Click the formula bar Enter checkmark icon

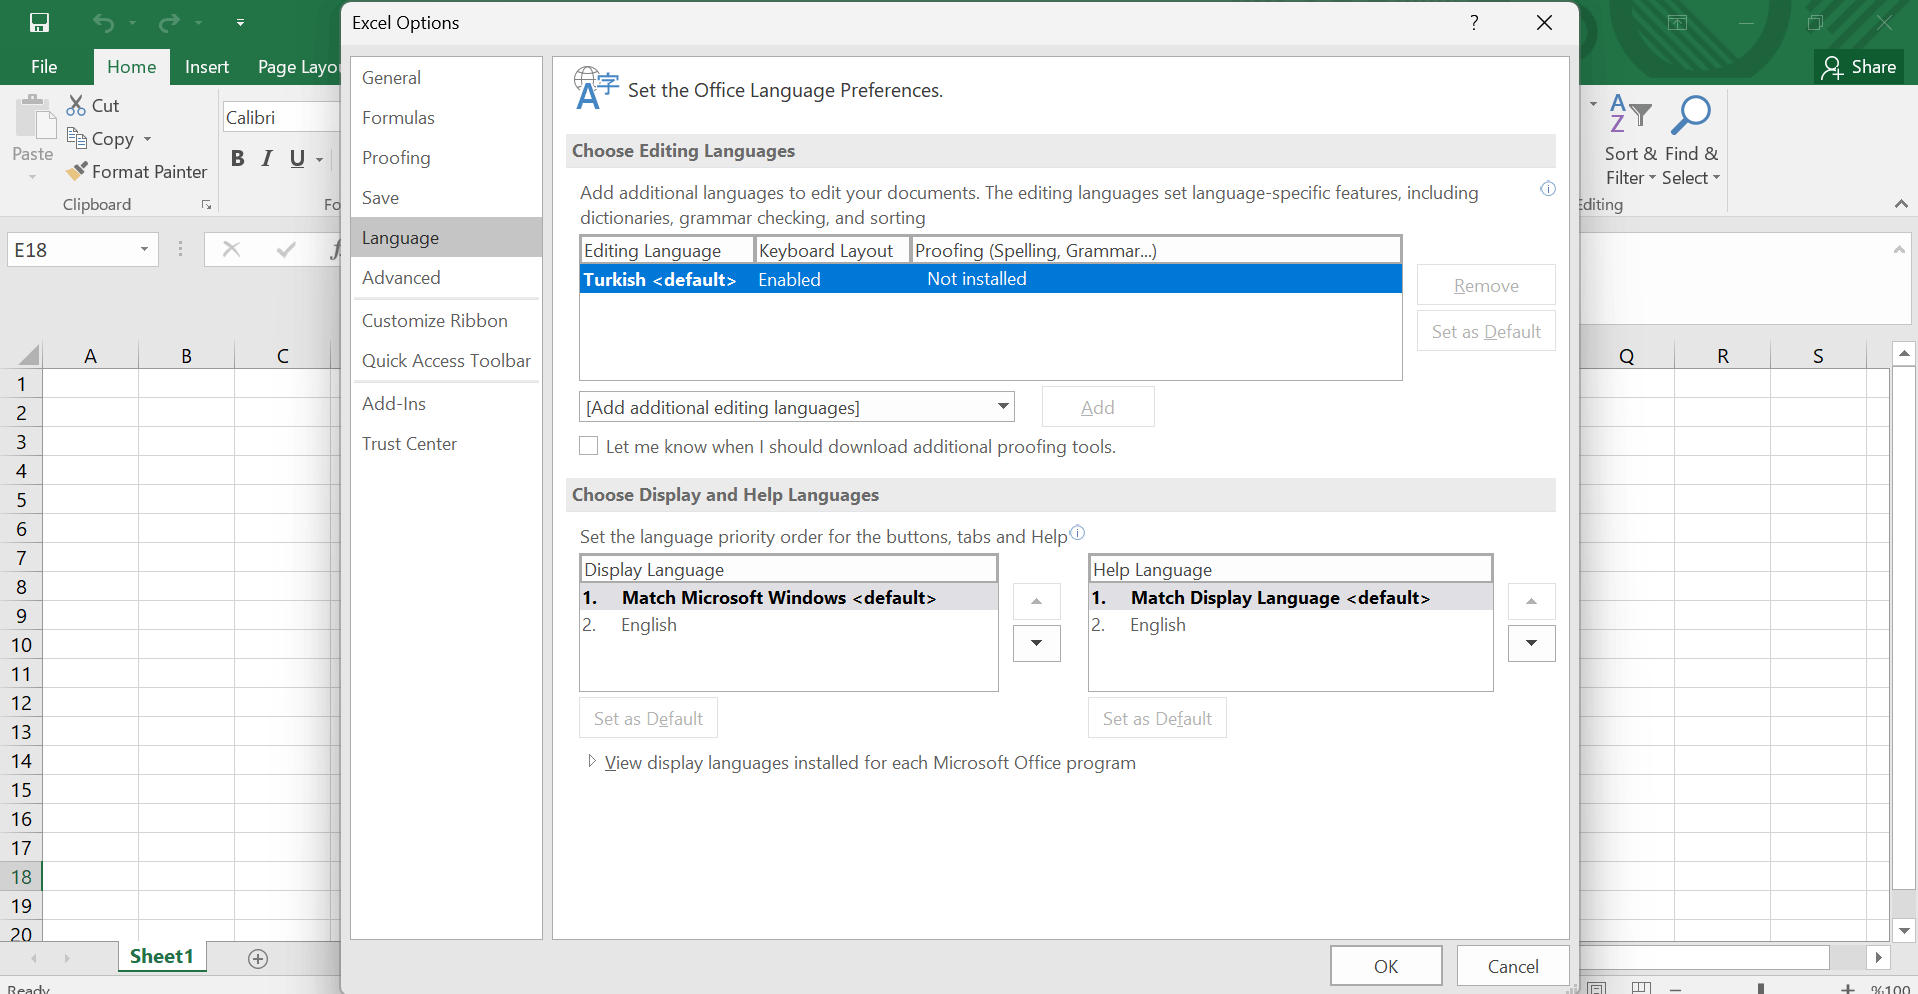tap(286, 250)
